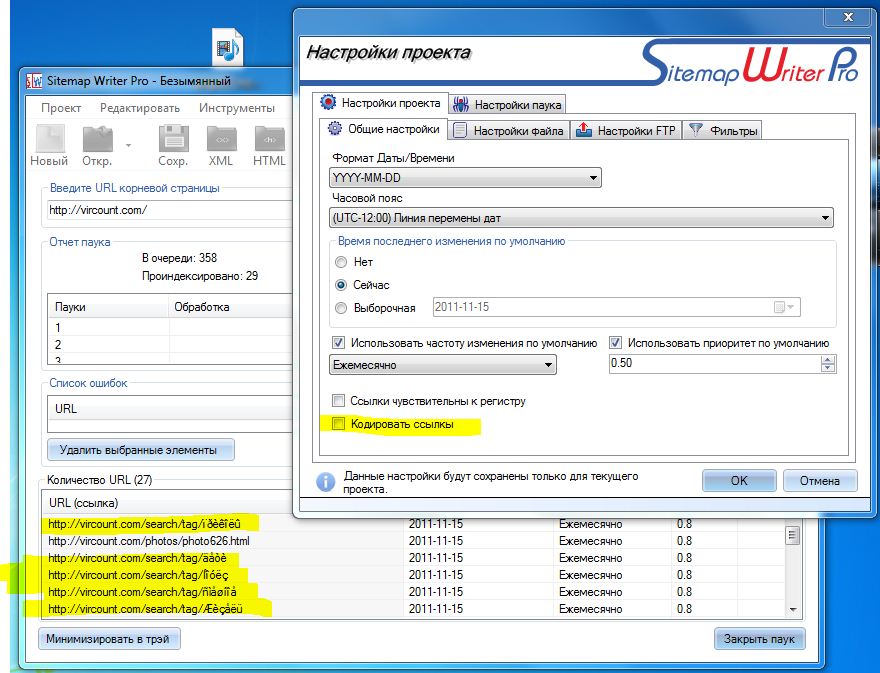
Task: Click the FTP upload icon on tab
Action: 584,130
